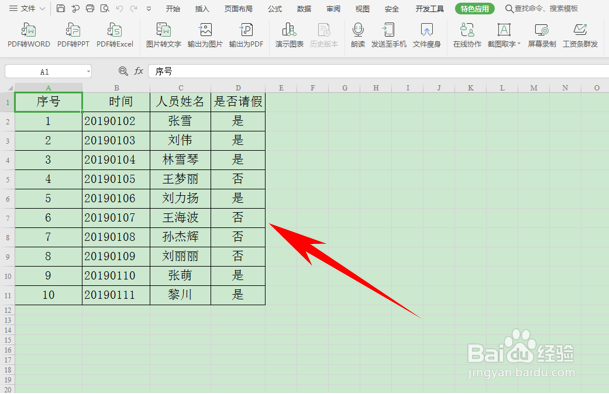Select the 特色应用 tab
609x394 pixels.
tap(475, 9)
